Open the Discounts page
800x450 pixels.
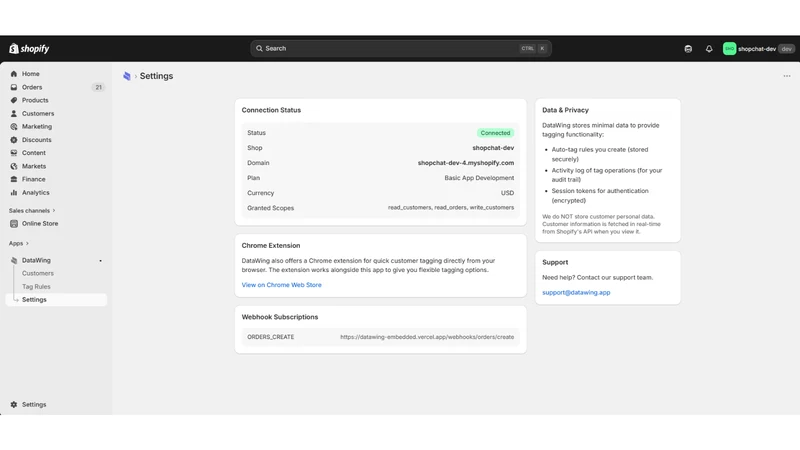tap(36, 140)
